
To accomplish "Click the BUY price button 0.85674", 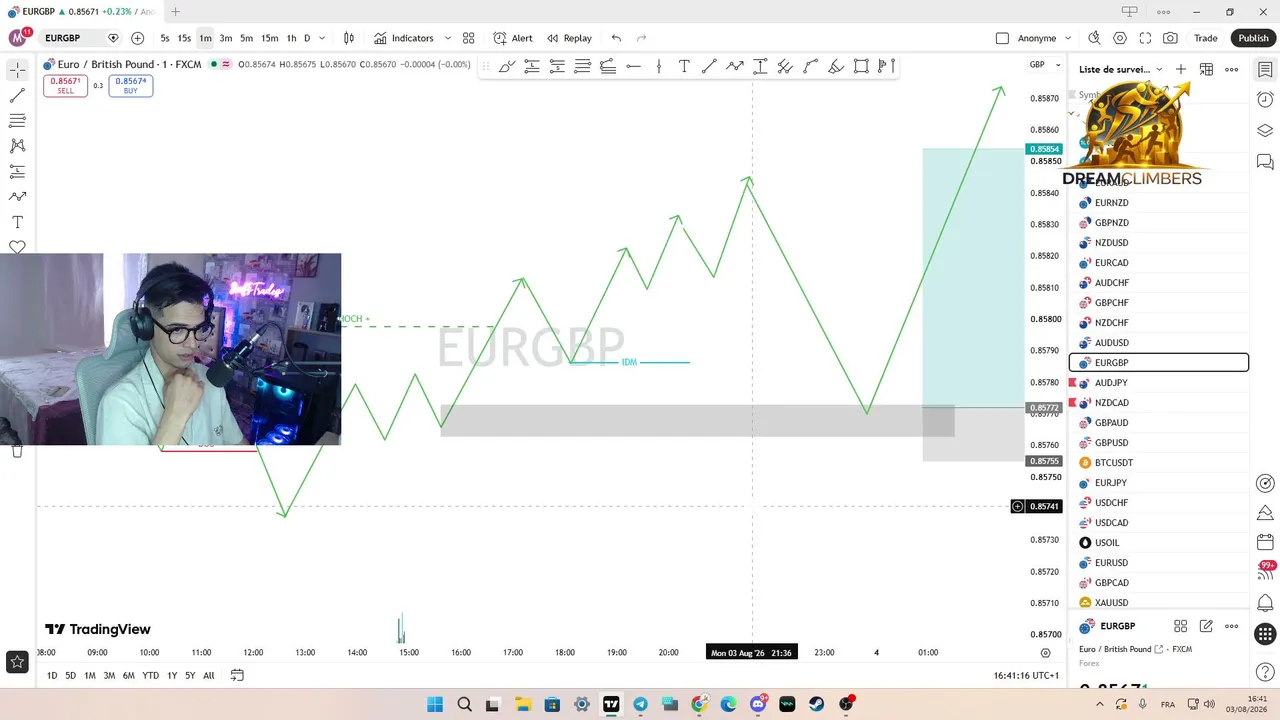I will (131, 86).
